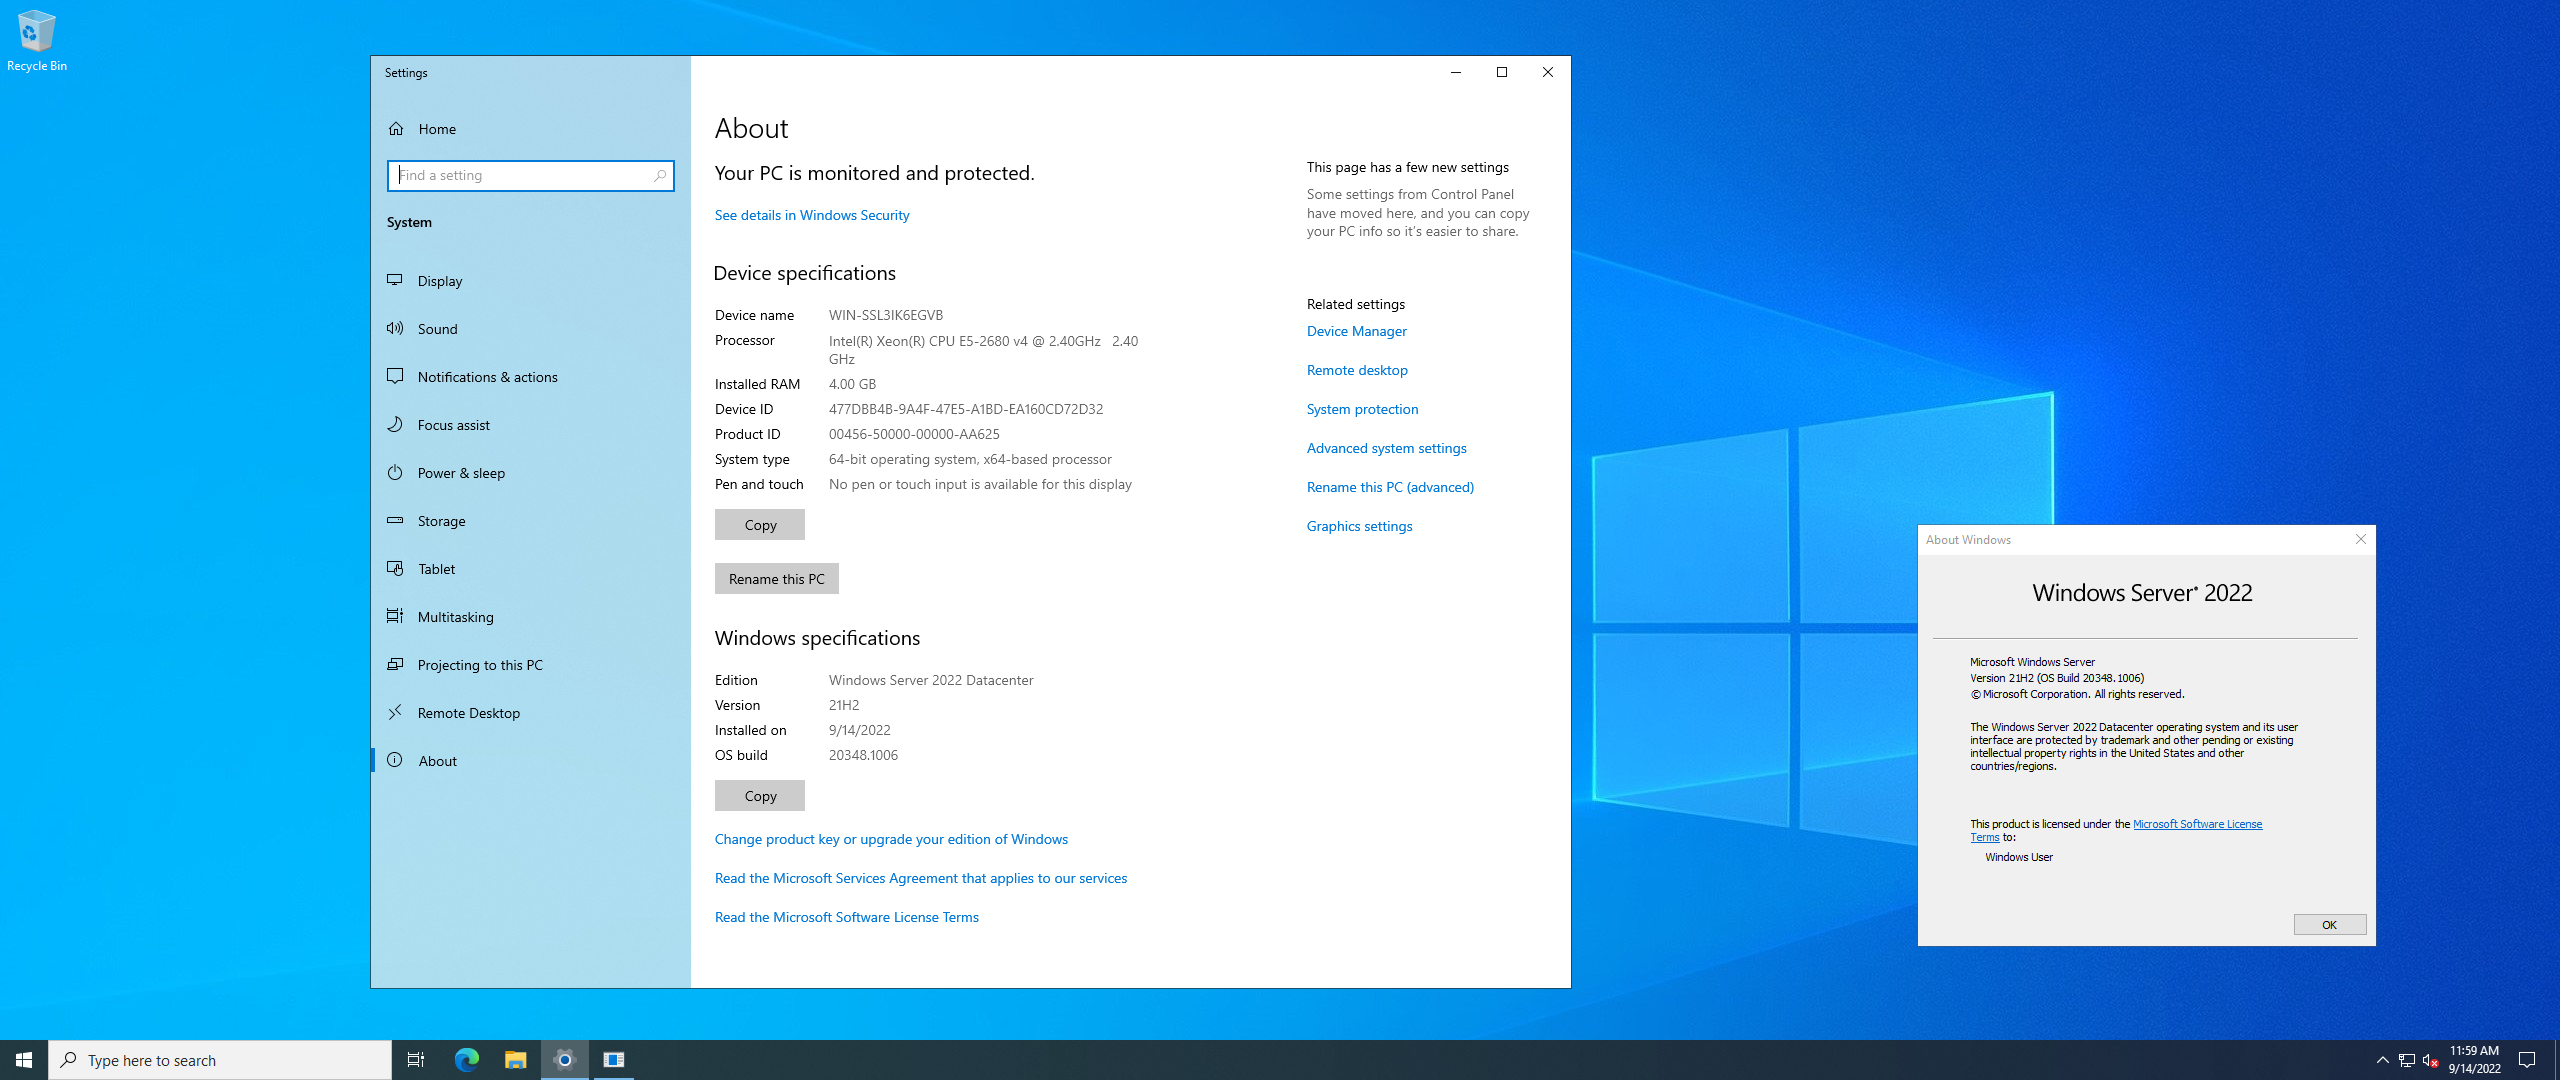The width and height of the screenshot is (2560, 1080).
Task: Select Installed RAM 4.00 GB value
Action: tap(852, 384)
